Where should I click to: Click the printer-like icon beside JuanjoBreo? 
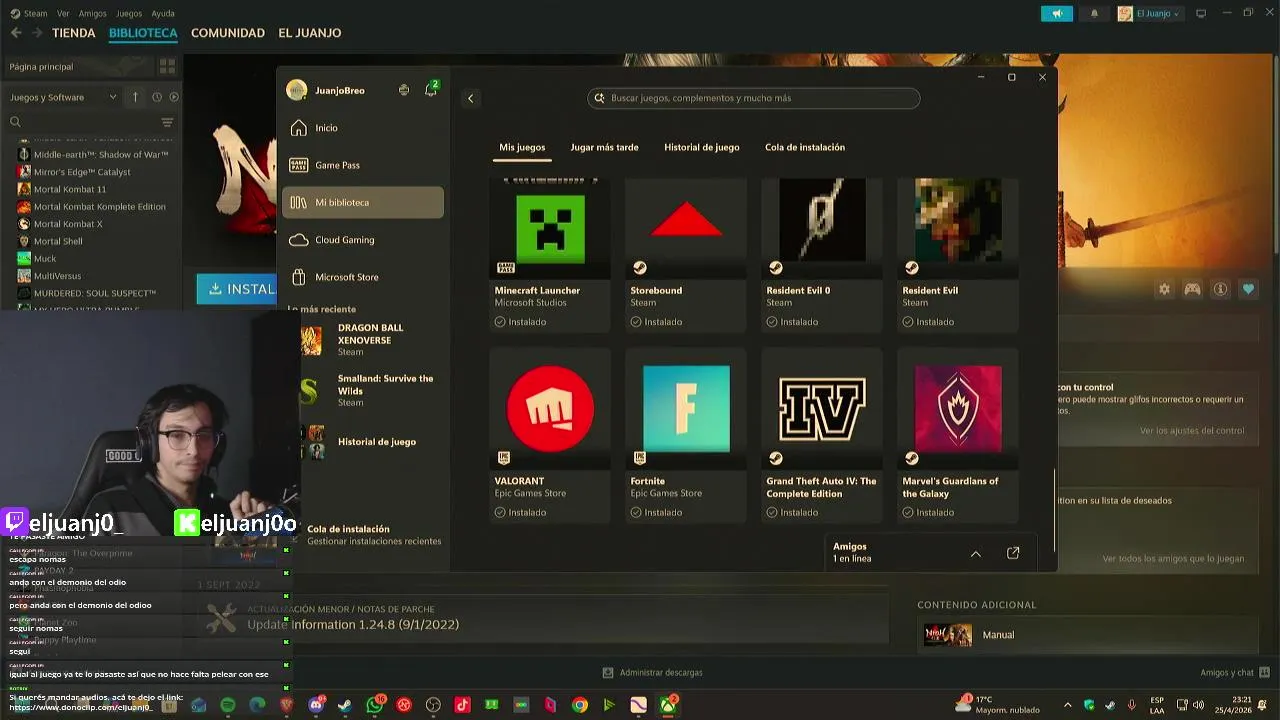pos(403,90)
